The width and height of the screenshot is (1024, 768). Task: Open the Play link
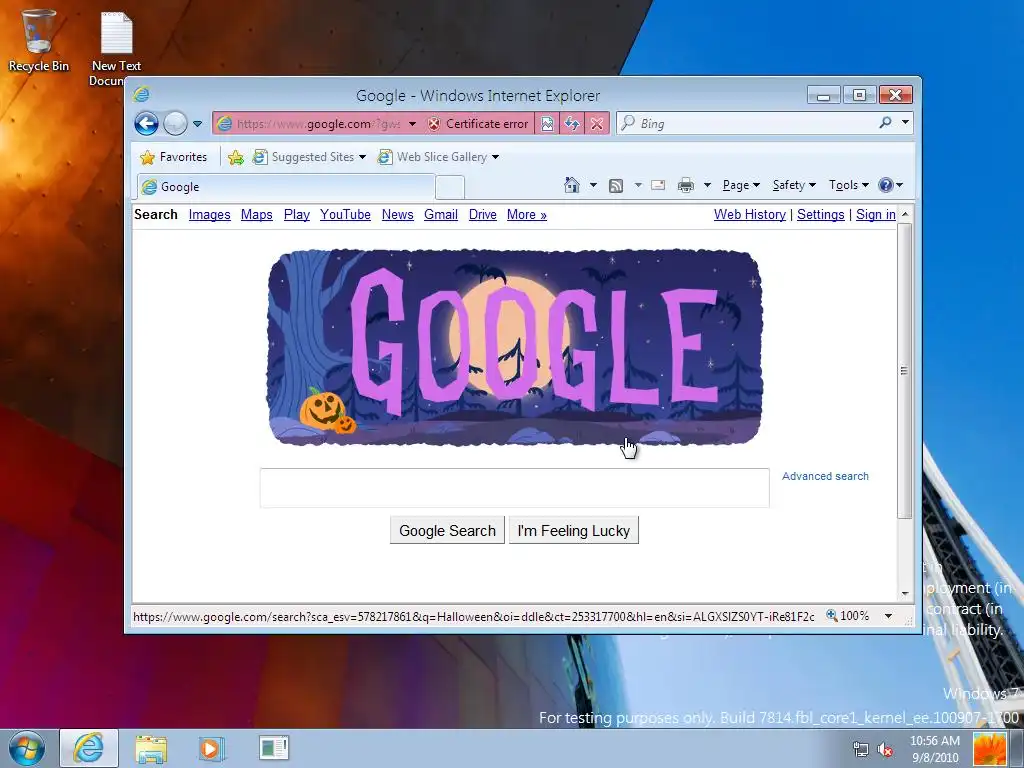coord(296,215)
